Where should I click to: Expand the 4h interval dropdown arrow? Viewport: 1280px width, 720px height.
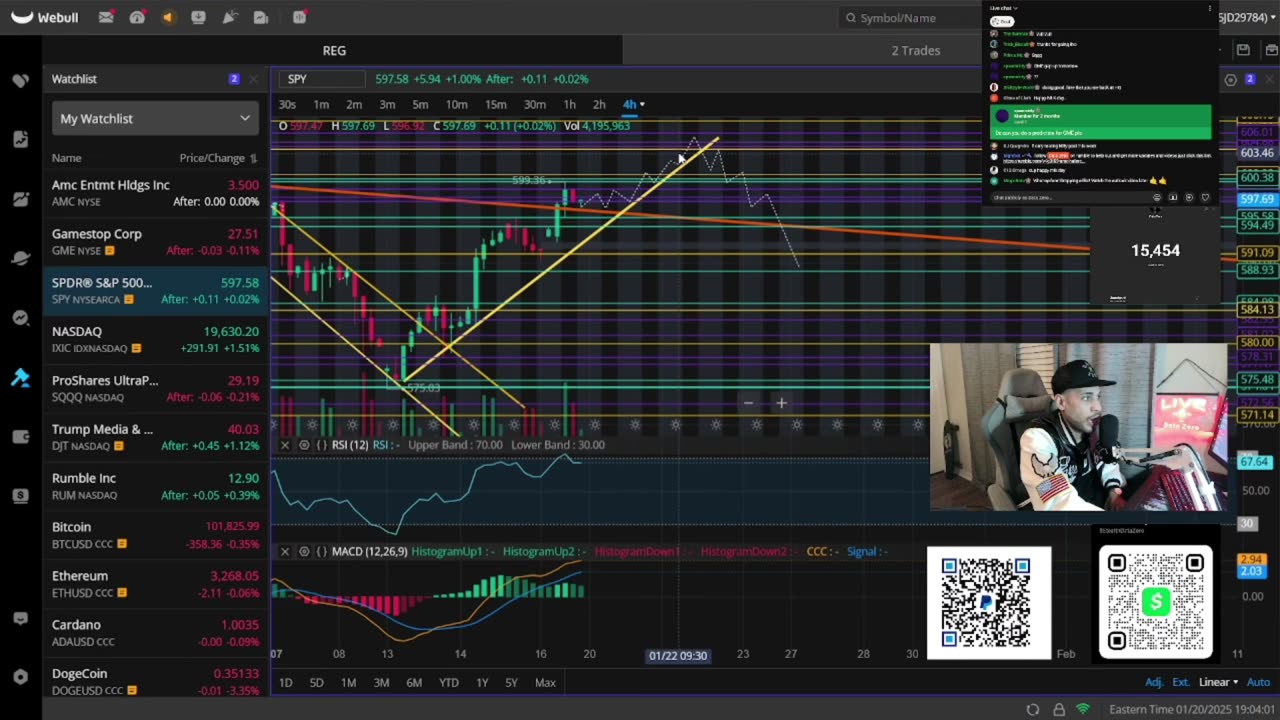click(642, 105)
